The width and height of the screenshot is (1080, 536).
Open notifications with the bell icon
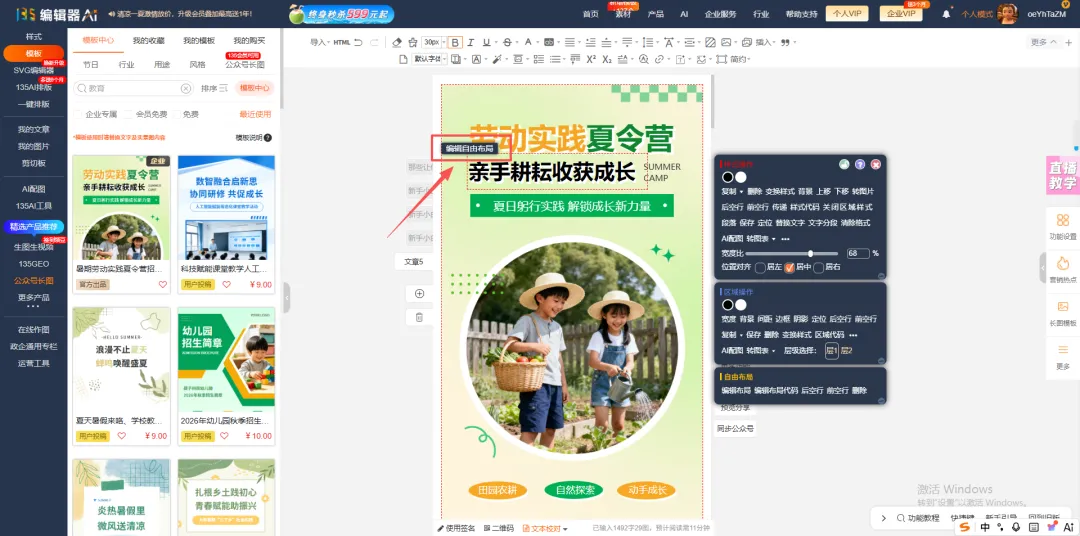pos(946,14)
